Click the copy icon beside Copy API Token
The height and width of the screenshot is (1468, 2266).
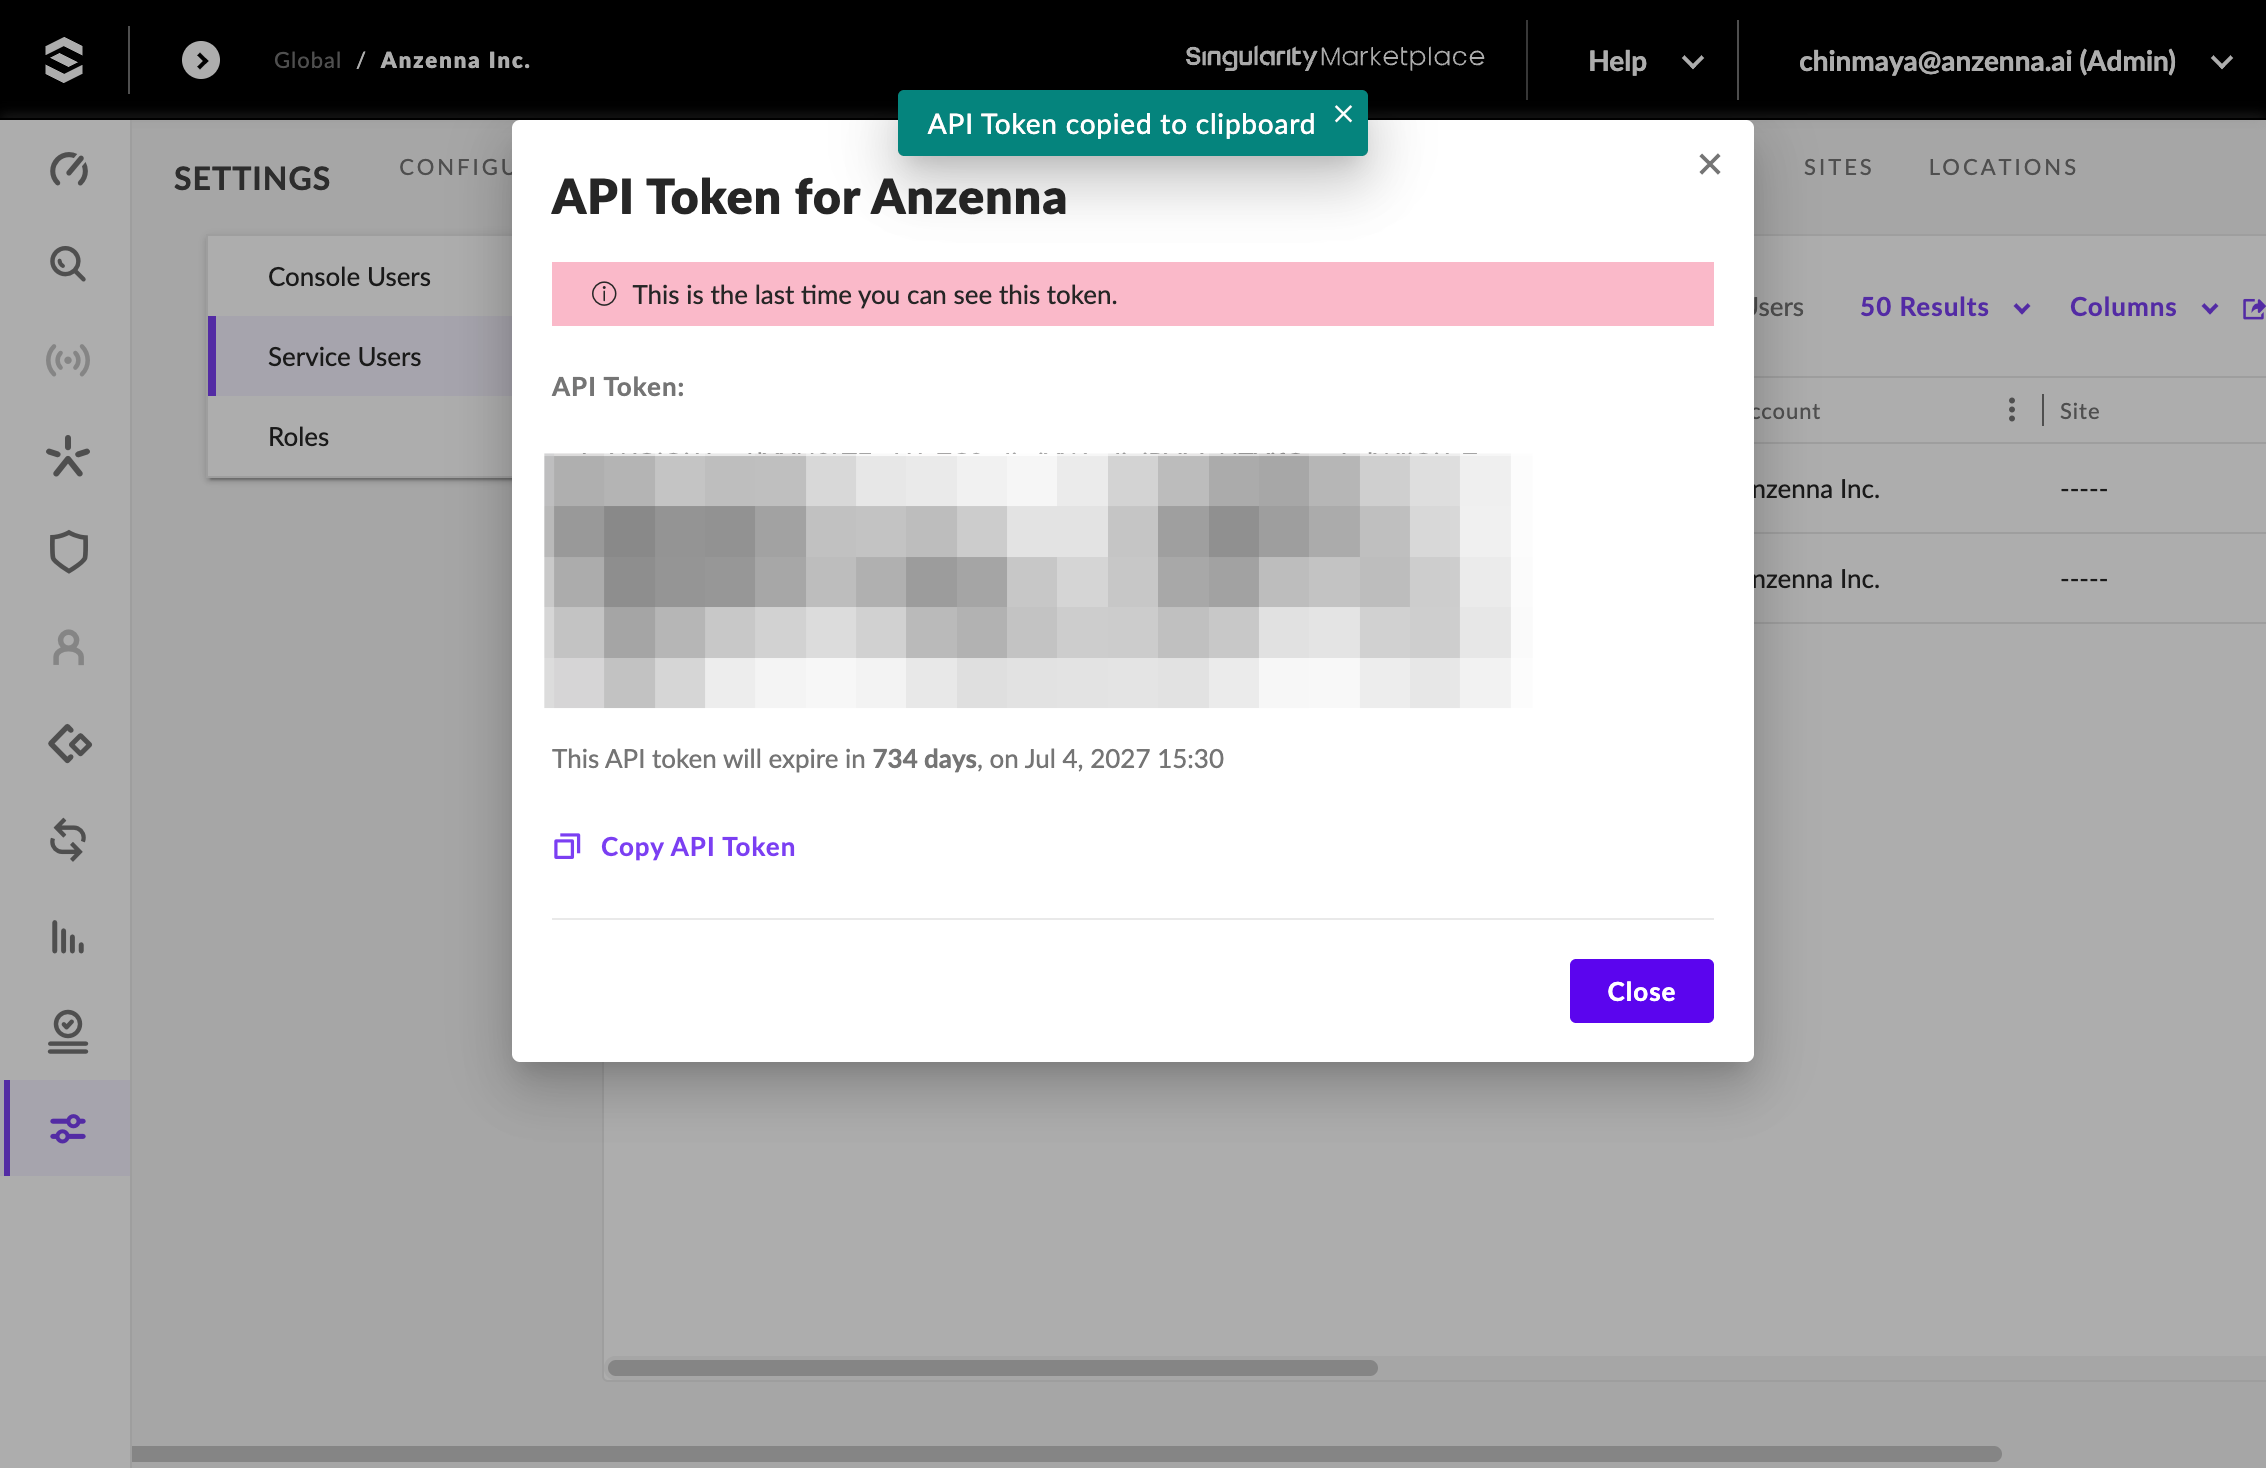tap(567, 847)
